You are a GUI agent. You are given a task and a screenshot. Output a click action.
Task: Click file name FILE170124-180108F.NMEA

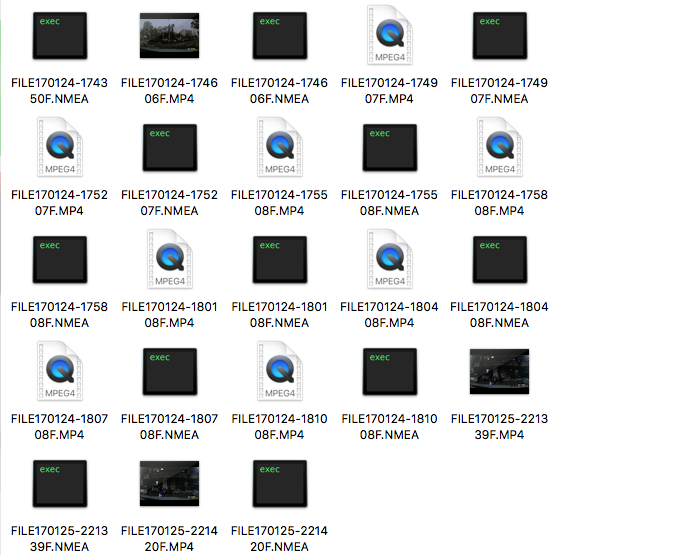(x=279, y=315)
